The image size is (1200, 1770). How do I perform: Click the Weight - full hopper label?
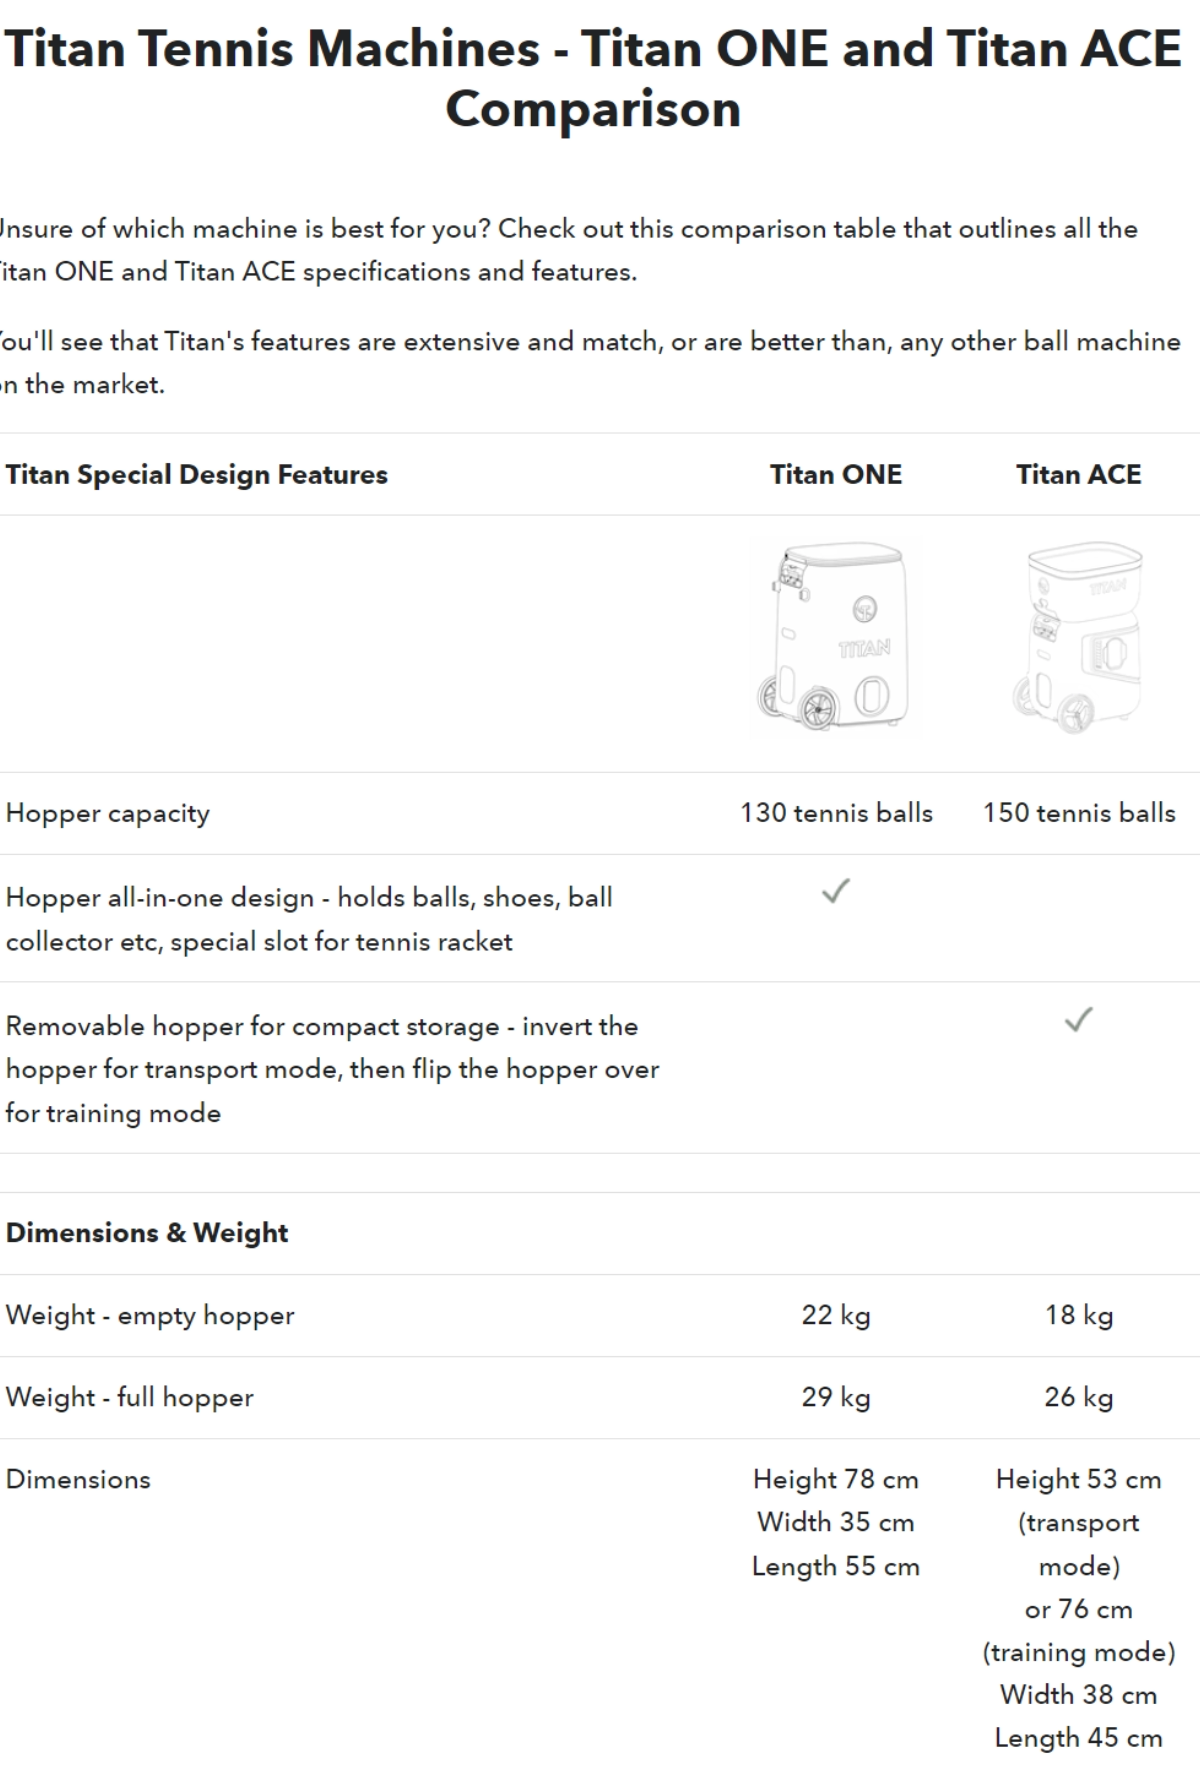click(x=130, y=1398)
